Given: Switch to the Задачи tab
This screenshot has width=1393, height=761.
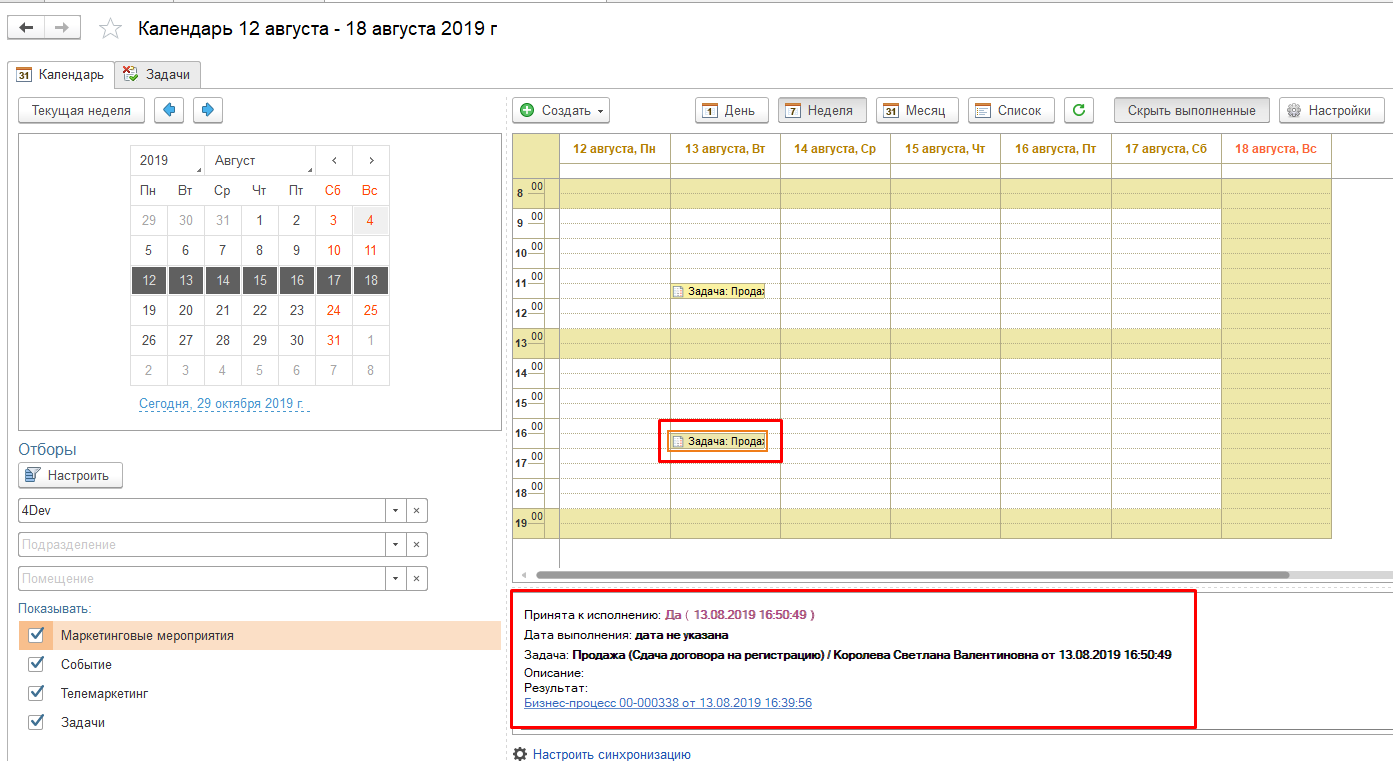Looking at the screenshot, I should coord(158,74).
